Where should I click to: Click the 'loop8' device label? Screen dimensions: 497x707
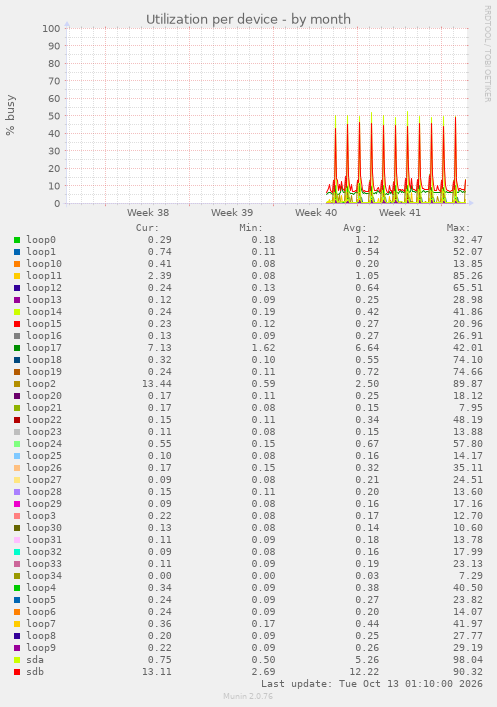pos(41,636)
